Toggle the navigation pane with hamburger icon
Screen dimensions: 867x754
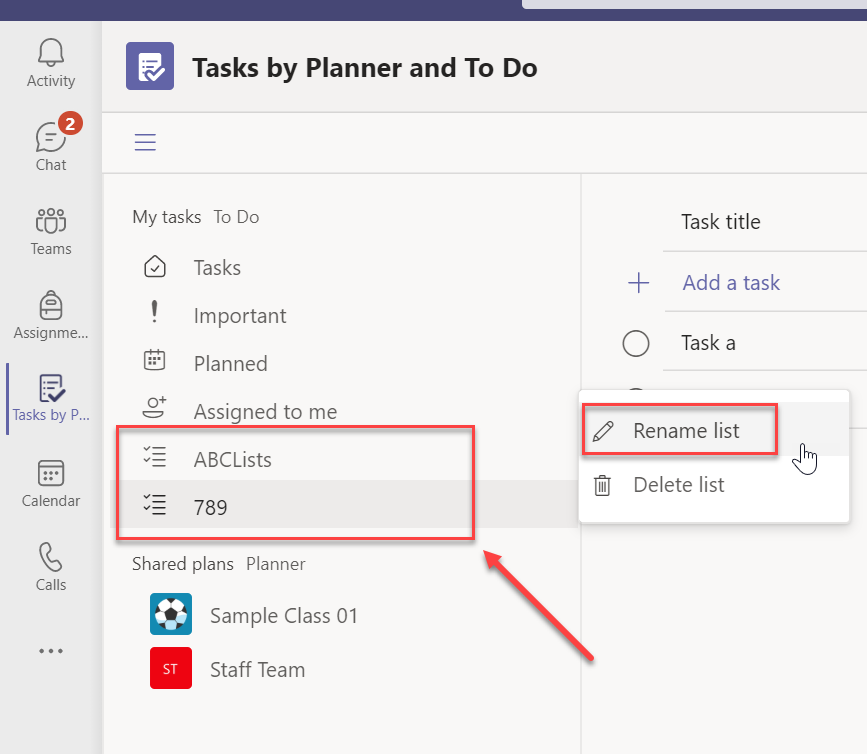tap(145, 142)
